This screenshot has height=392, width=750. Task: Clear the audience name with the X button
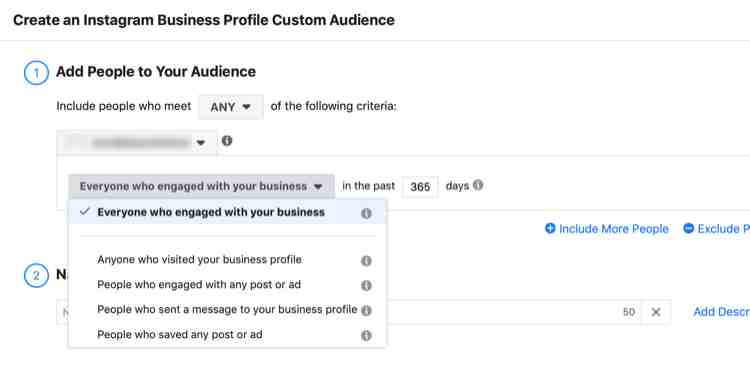coord(656,312)
